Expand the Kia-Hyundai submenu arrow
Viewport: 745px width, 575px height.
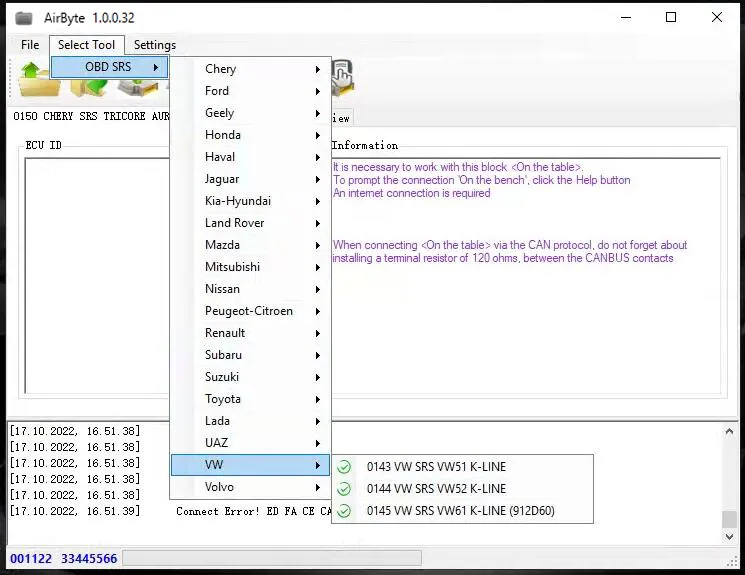point(318,201)
